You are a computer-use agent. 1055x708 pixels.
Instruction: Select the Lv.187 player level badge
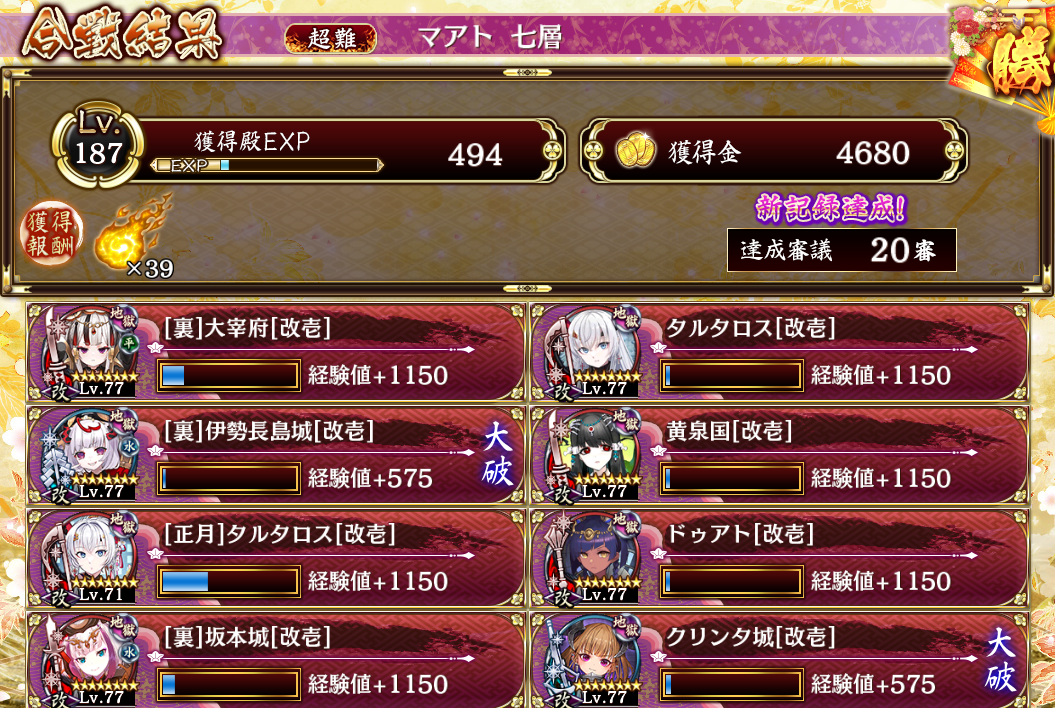(98, 145)
